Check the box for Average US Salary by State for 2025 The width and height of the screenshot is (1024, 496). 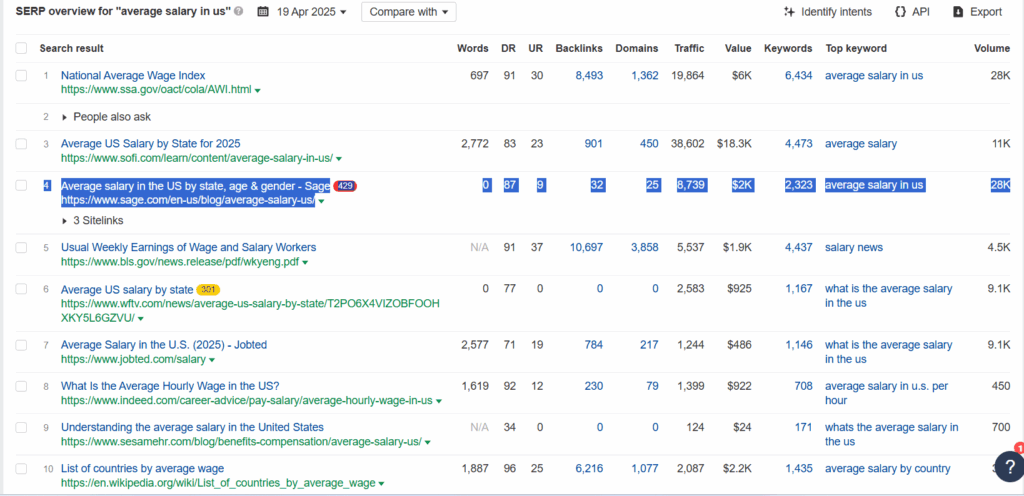(x=22, y=144)
